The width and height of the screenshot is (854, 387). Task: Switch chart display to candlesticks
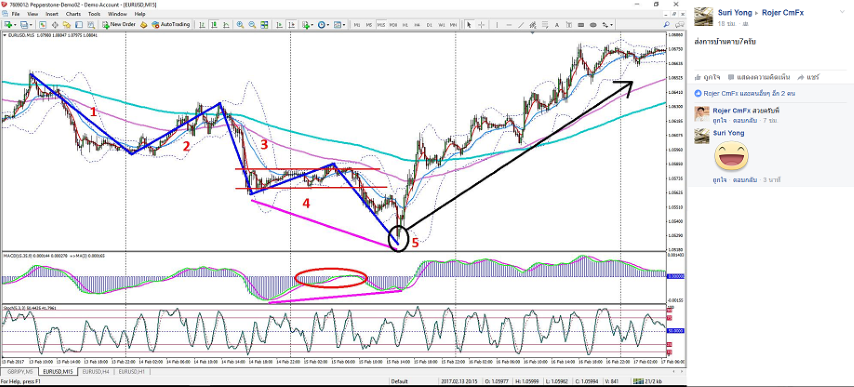click(215, 24)
